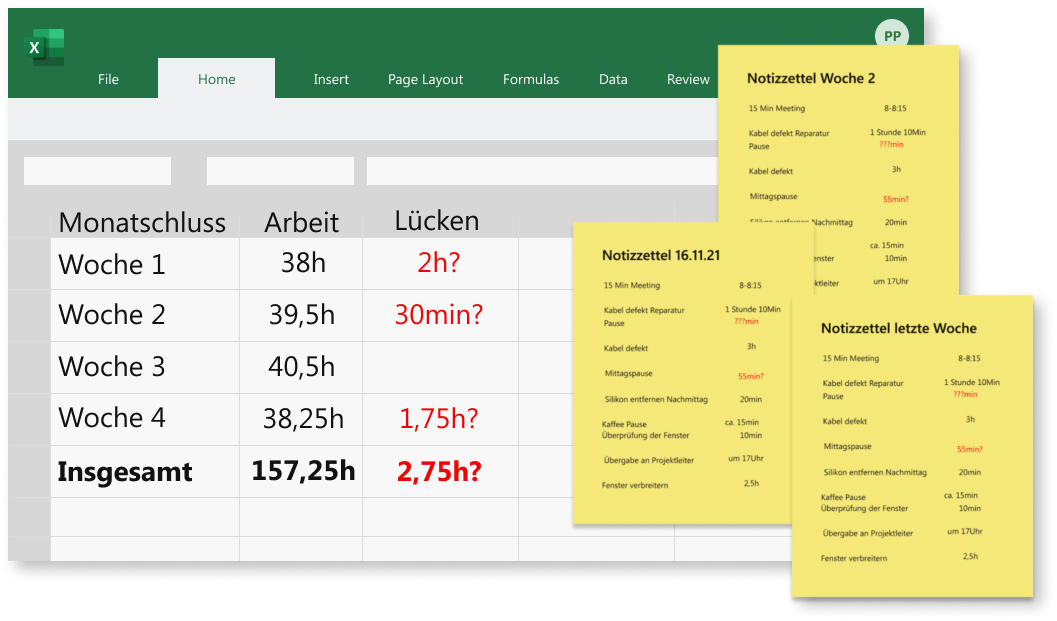This screenshot has width=1057, height=621.
Task: Click the 3h value in the letzte Woche note
Action: point(970,419)
